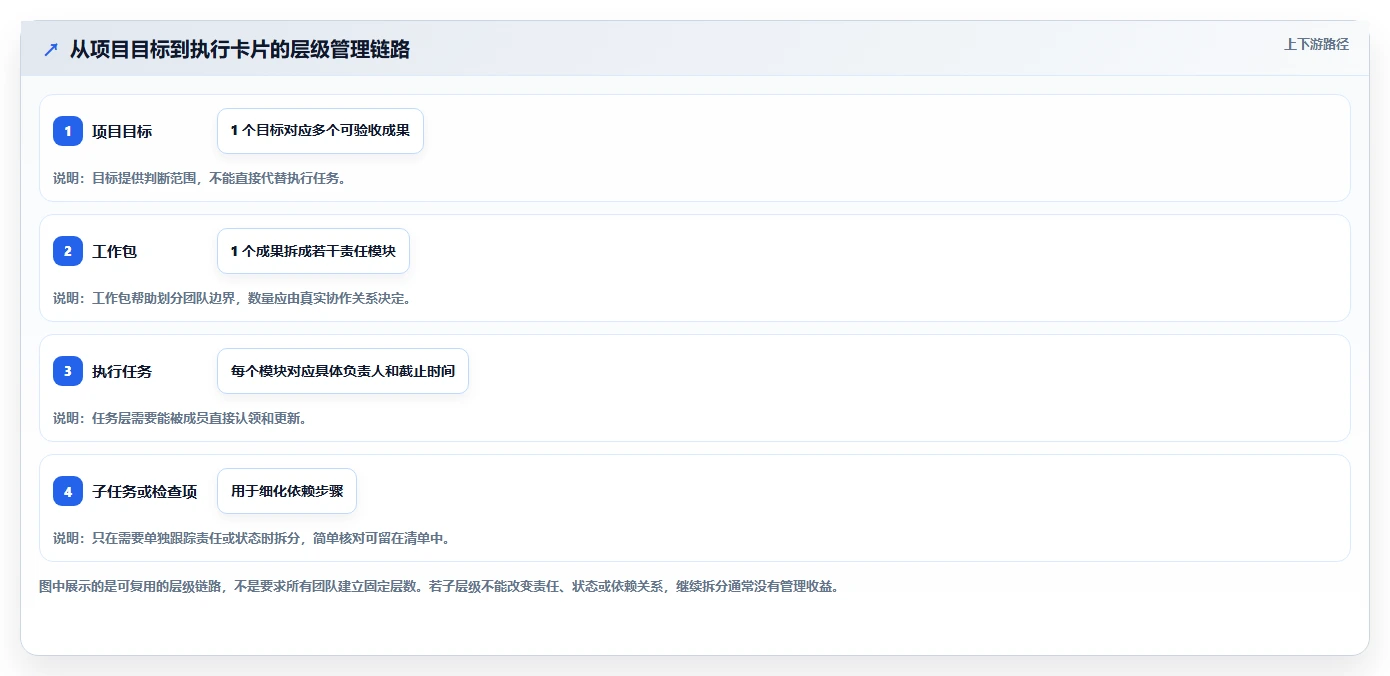
Task: Click the number 1 badge for 项目目标
Action: [x=68, y=131]
